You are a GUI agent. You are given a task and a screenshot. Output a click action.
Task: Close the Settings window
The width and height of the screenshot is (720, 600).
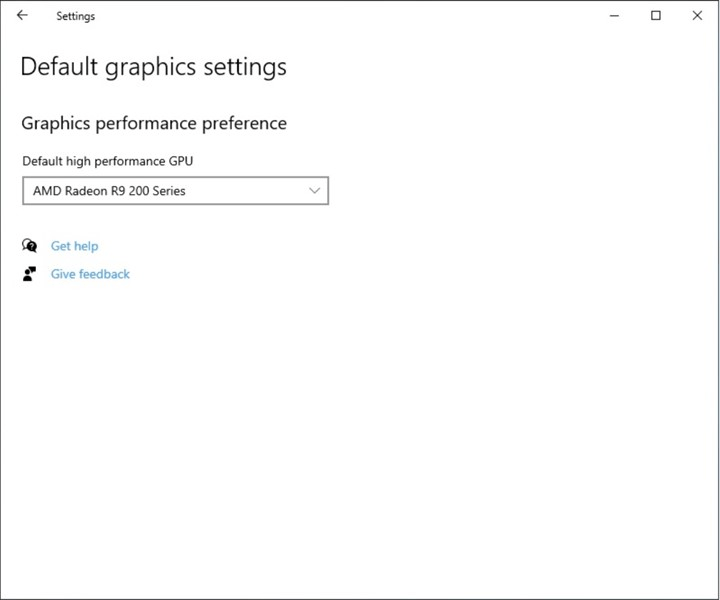(x=697, y=16)
